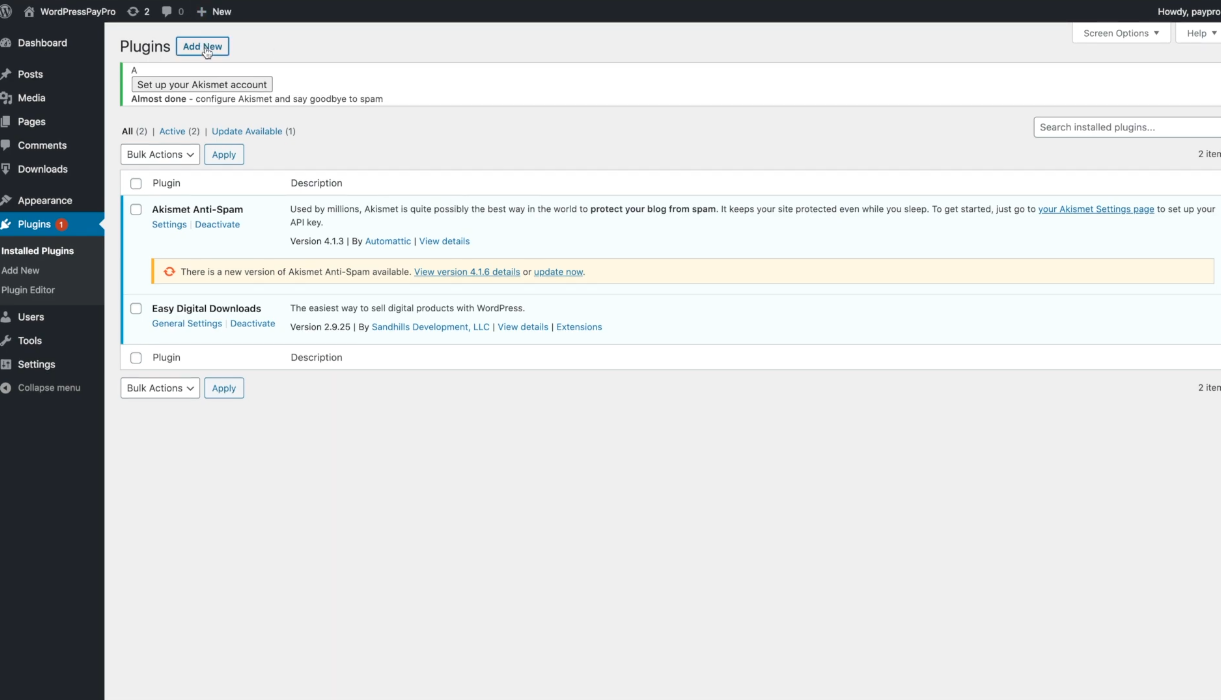
Task: Toggle the select-all checkbox in table header
Action: [136, 184]
